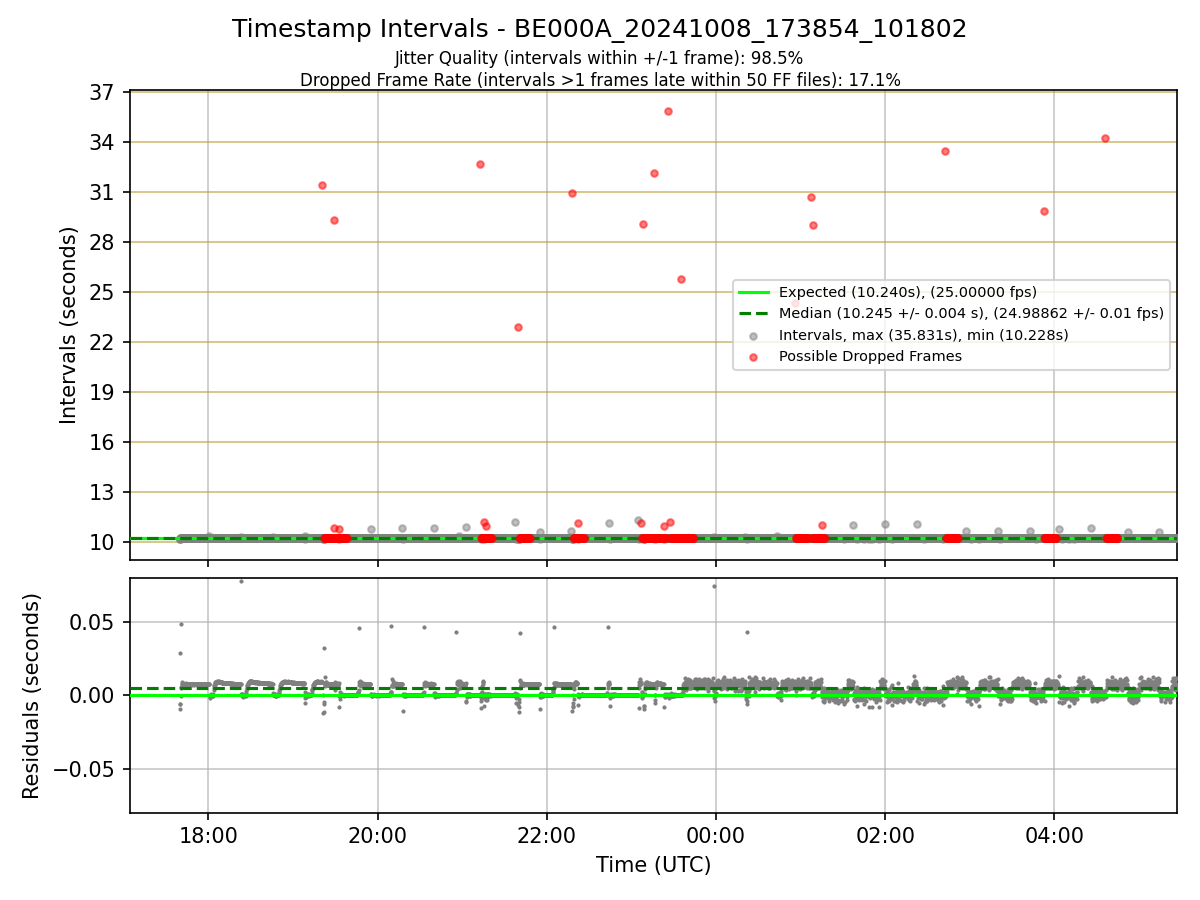The height and width of the screenshot is (900, 1200).
Task: Click the highest red point near 36 seconds
Action: pos(668,111)
